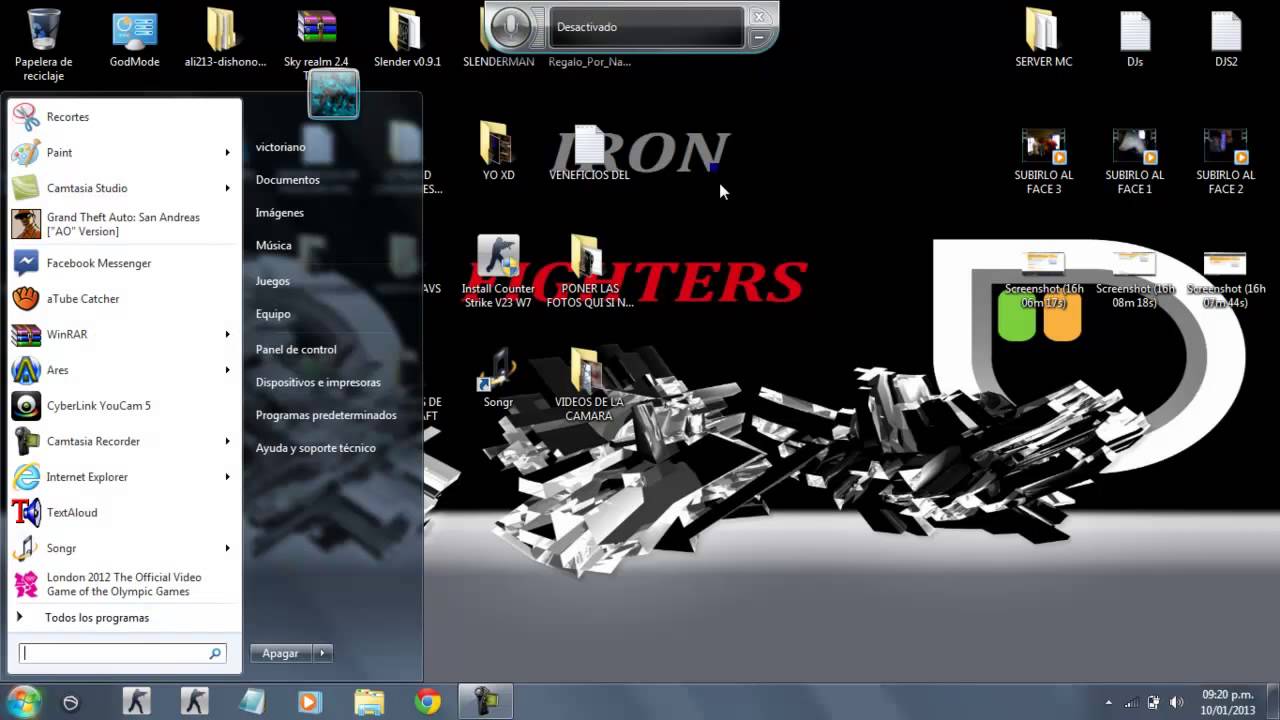Select the Slender v0.9.1 folder
Screen dimensions: 1280x720
(x=406, y=40)
